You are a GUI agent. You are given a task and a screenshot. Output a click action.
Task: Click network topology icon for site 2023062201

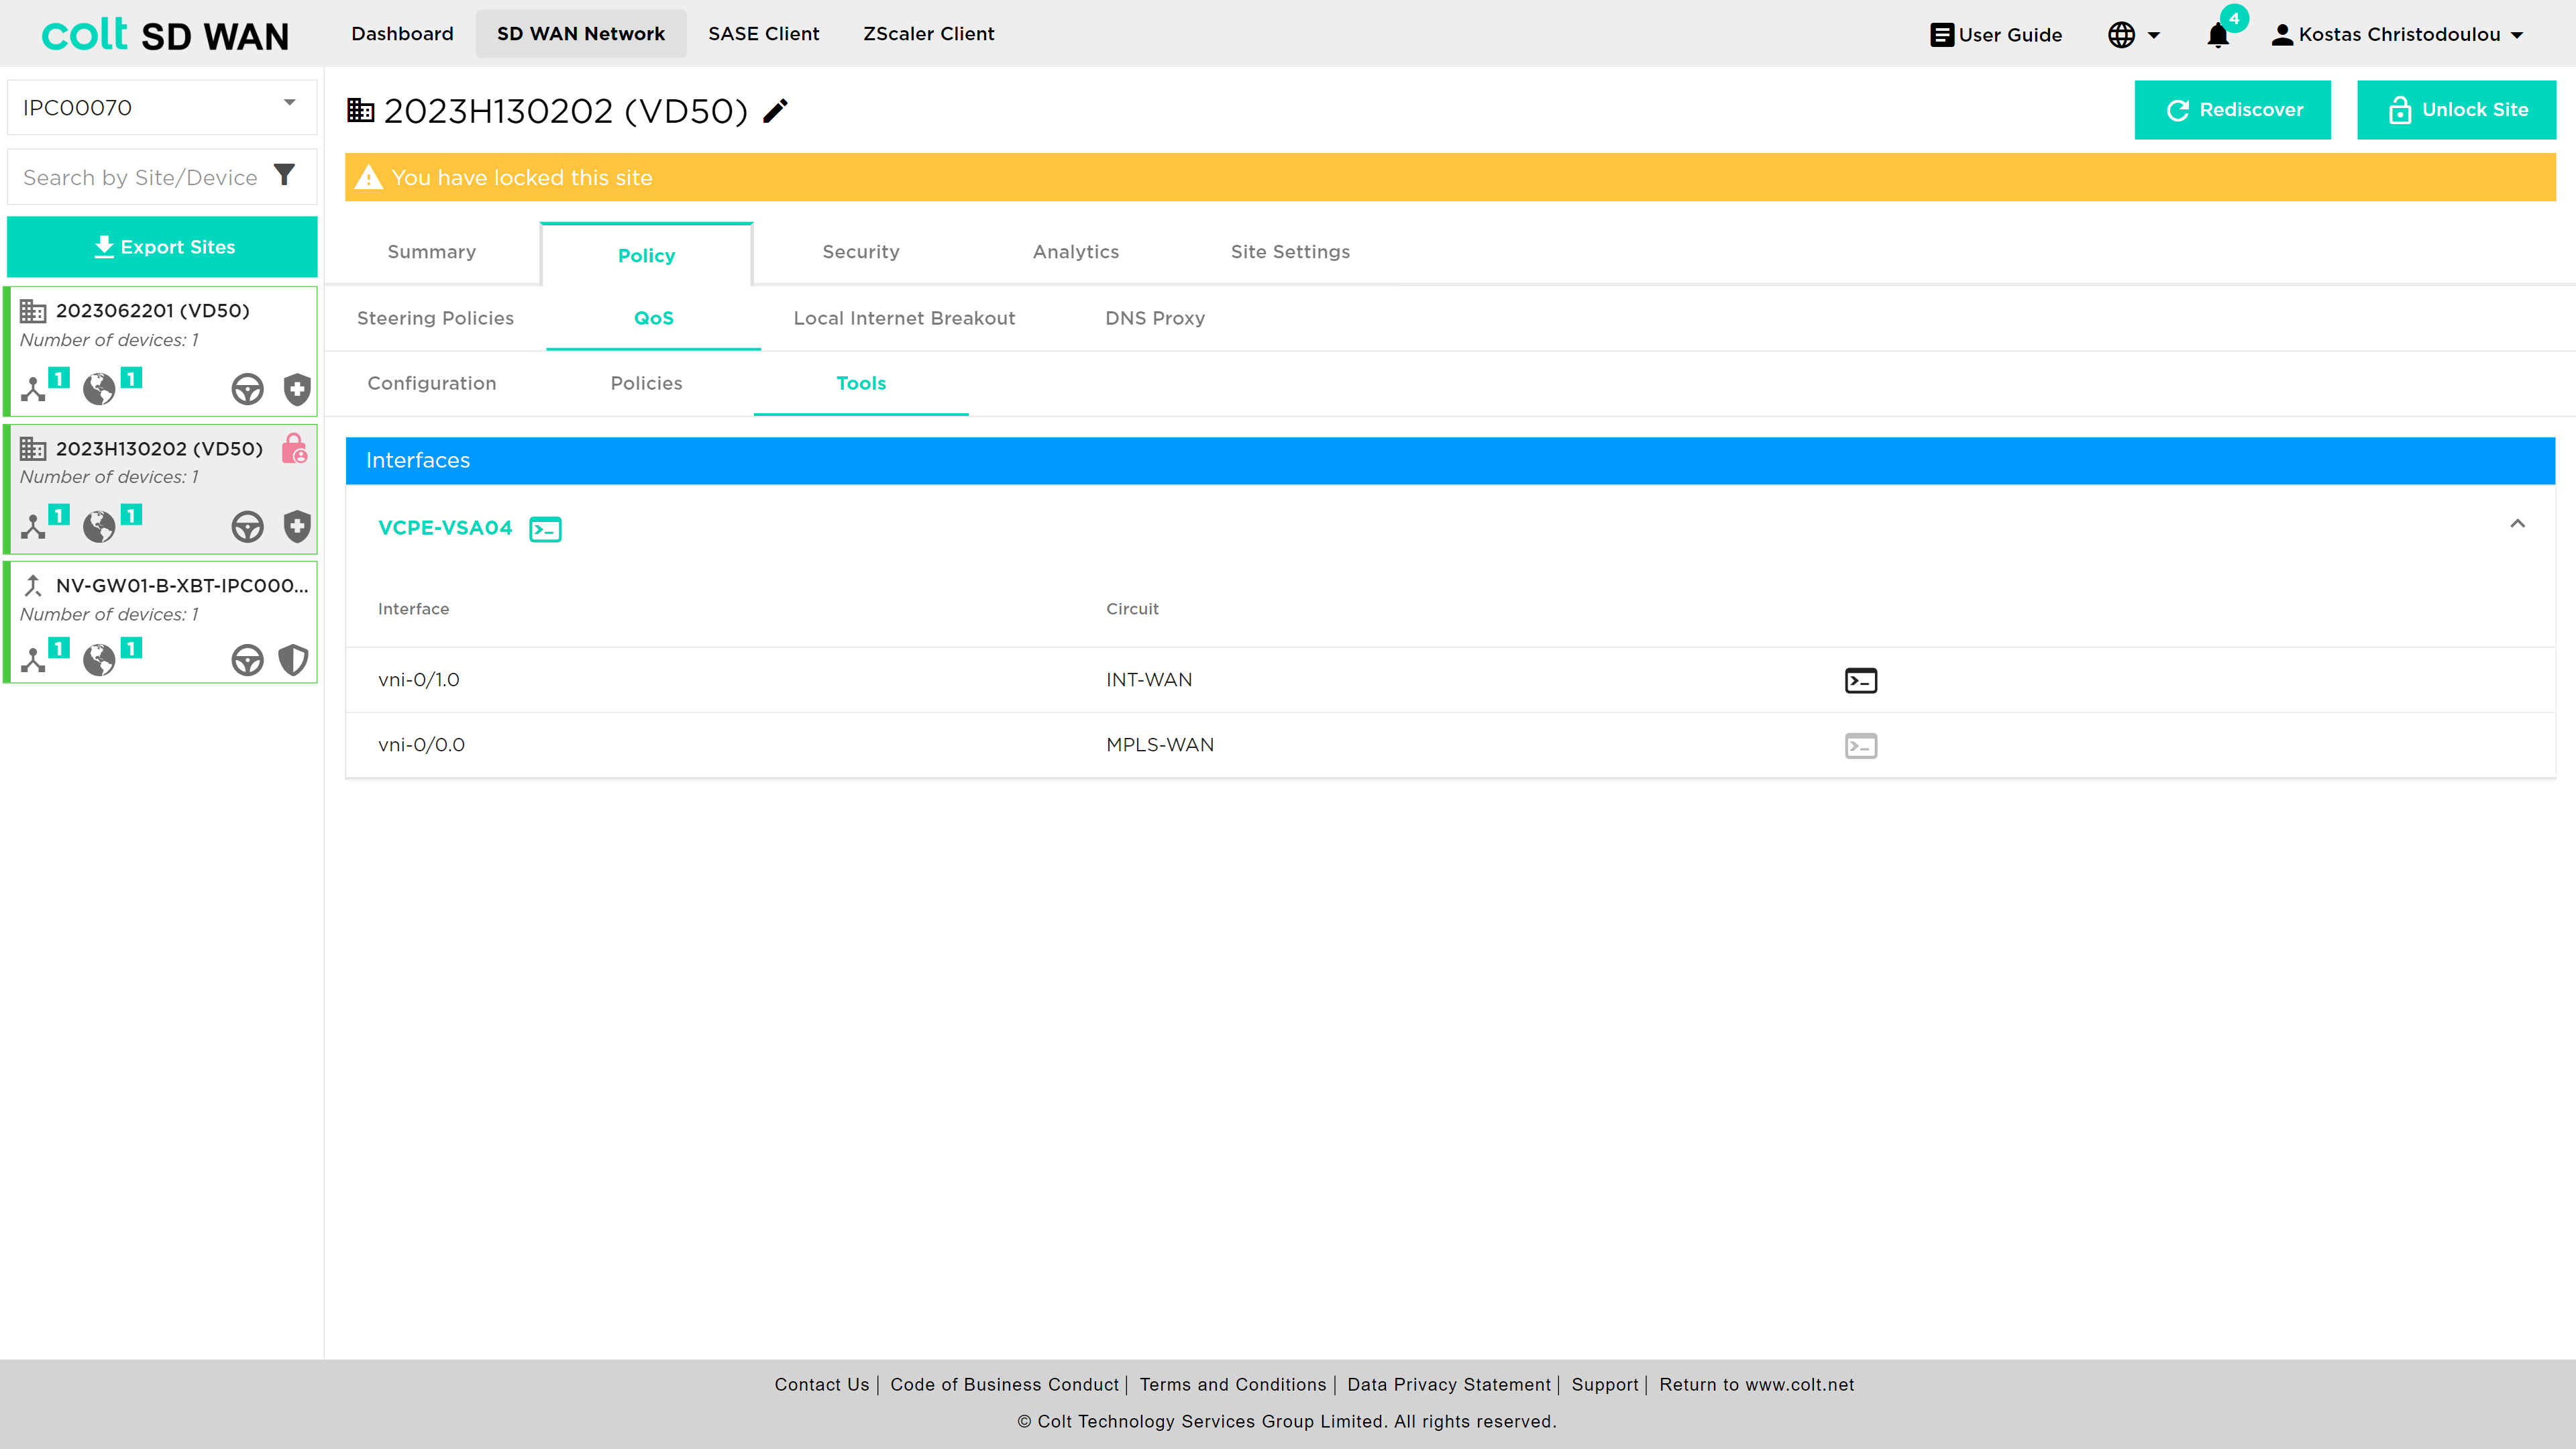tap(33, 388)
